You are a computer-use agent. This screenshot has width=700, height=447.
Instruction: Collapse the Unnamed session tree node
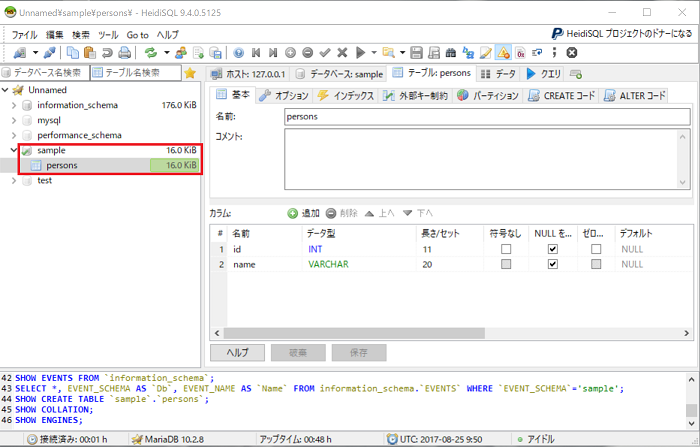point(5,90)
